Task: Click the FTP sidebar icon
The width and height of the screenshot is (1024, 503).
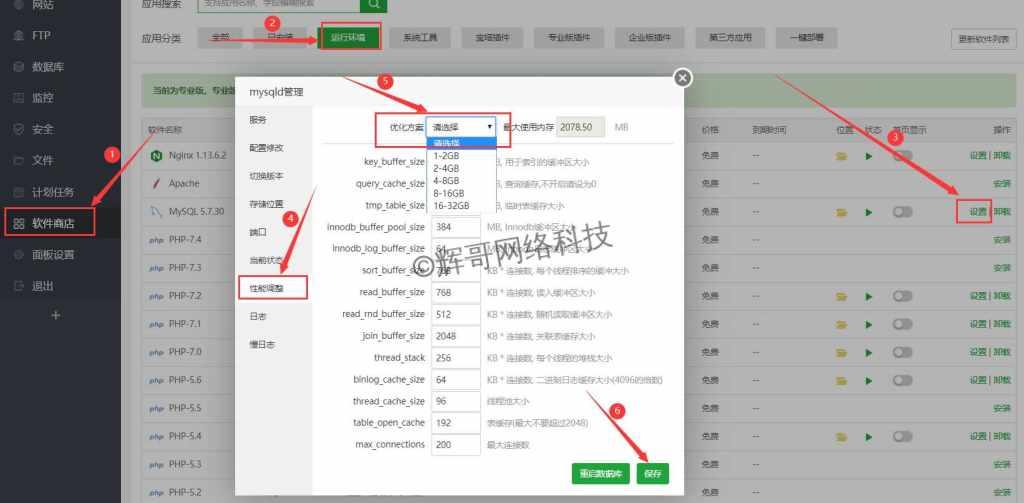Action: [x=19, y=35]
